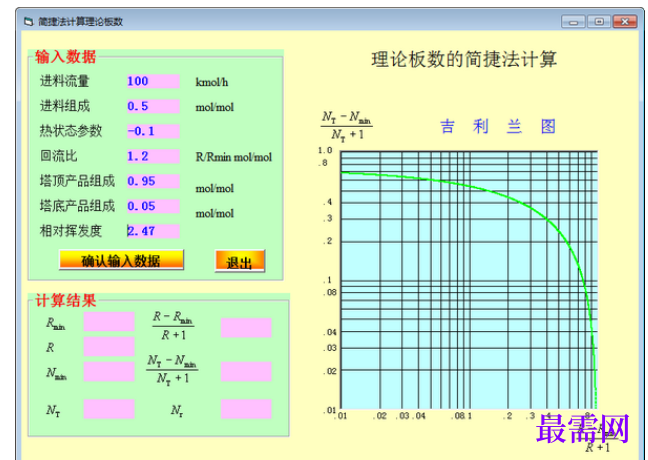The image size is (648, 460).
Task: Click the 输入数据 group heading
Action: click(x=65, y=57)
